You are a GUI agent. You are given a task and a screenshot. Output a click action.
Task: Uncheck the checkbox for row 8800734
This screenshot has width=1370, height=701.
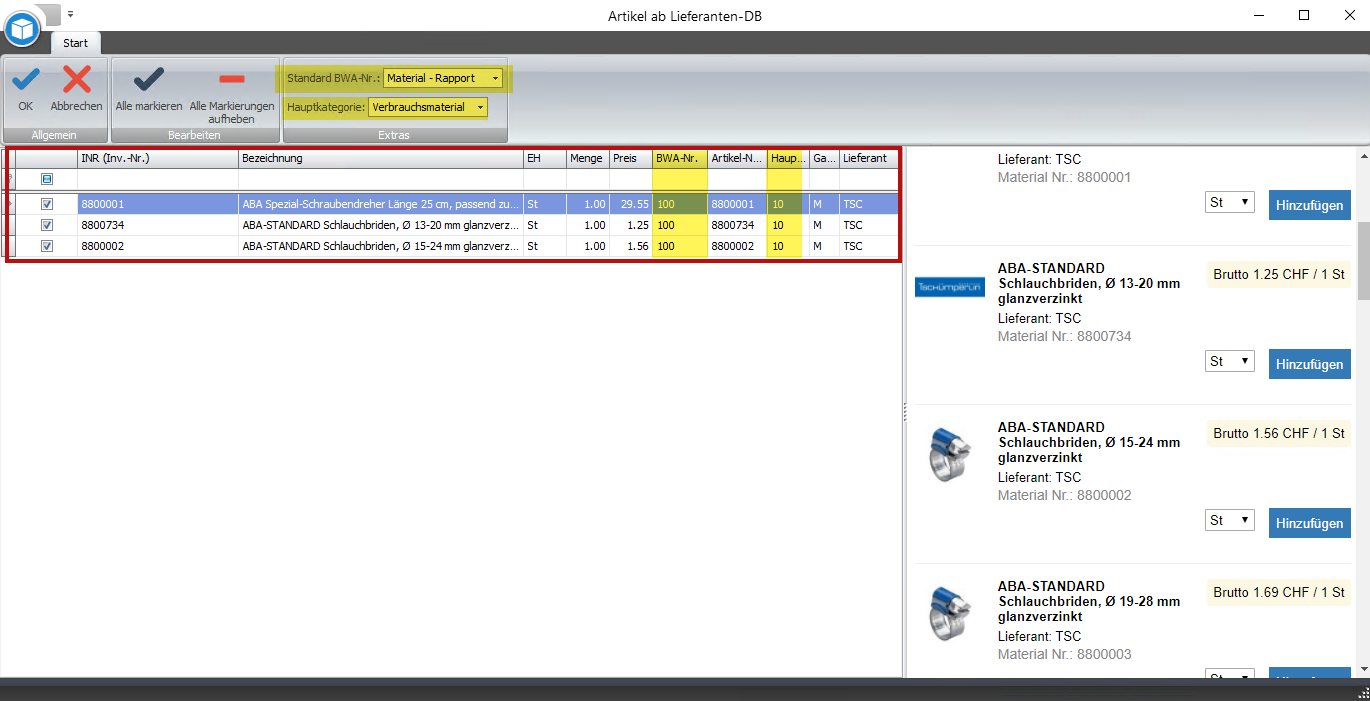point(47,225)
